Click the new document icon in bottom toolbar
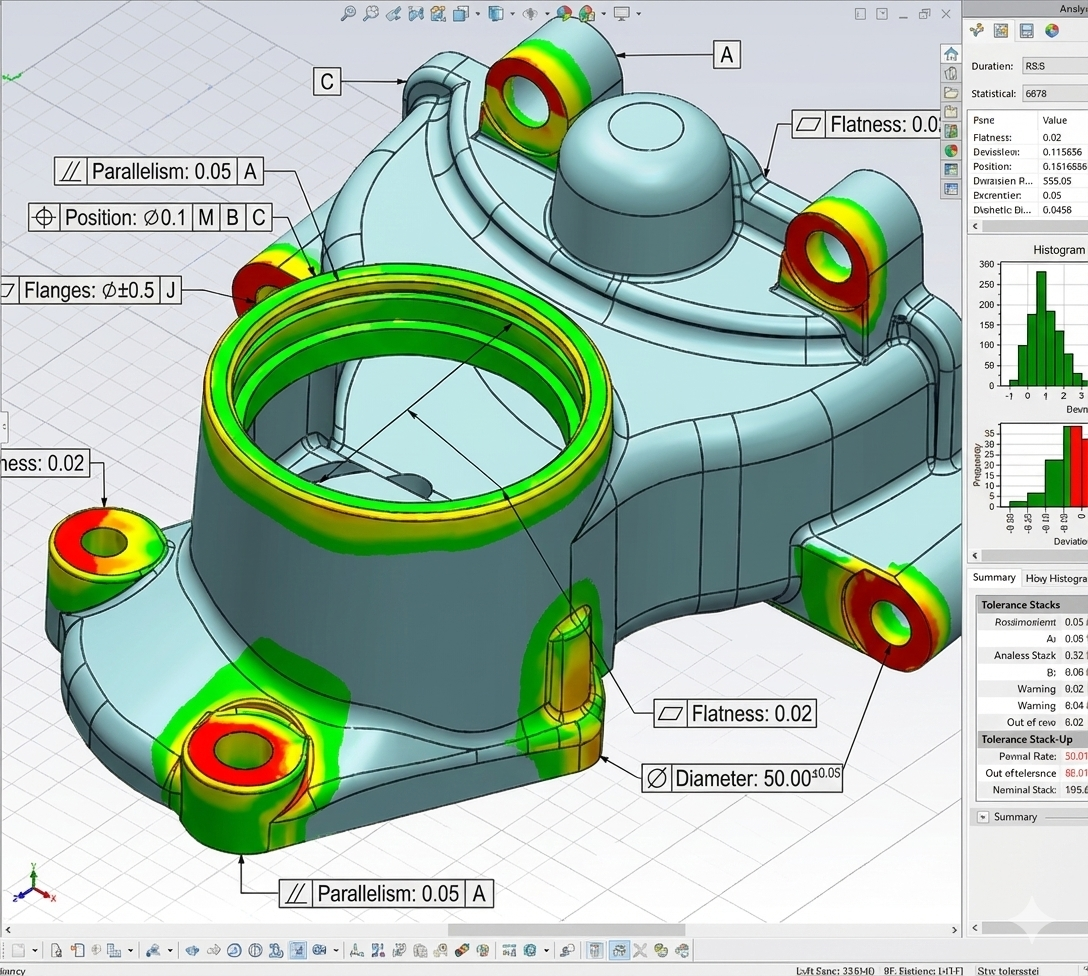The height and width of the screenshot is (976, 1088). [x=20, y=950]
